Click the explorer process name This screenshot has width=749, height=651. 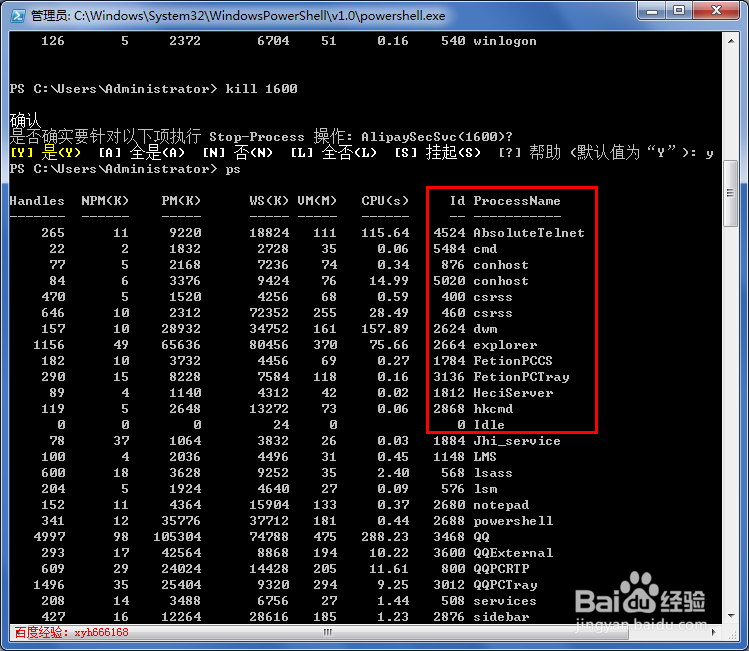(505, 345)
